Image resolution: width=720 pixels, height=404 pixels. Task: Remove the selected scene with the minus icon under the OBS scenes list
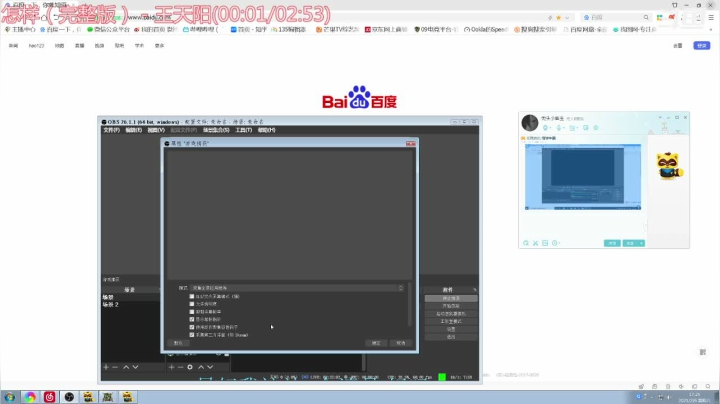[x=115, y=367]
